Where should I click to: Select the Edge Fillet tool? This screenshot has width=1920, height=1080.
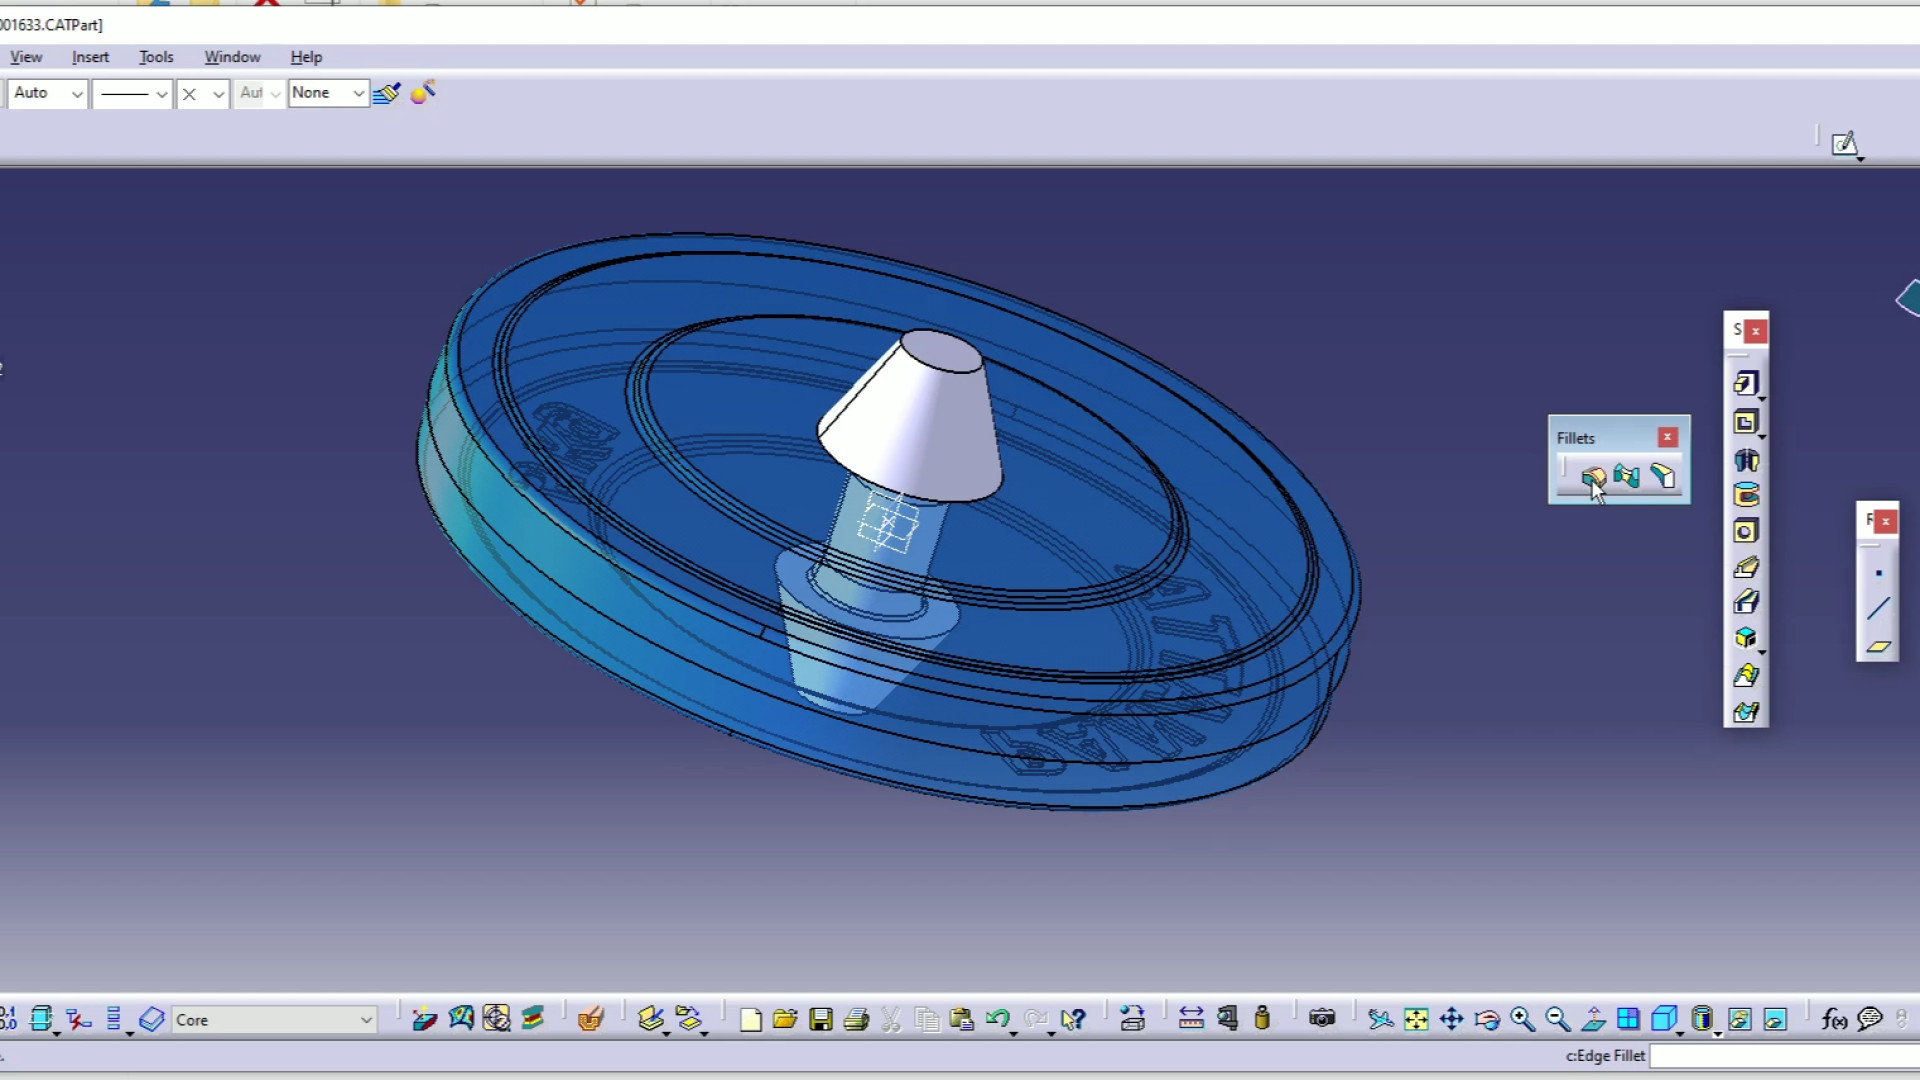(x=1593, y=477)
